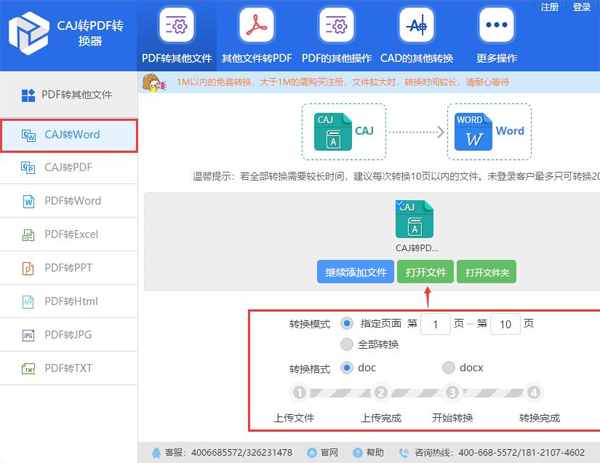The image size is (600, 463).
Task: Click the 打开文件夹 button
Action: (486, 272)
